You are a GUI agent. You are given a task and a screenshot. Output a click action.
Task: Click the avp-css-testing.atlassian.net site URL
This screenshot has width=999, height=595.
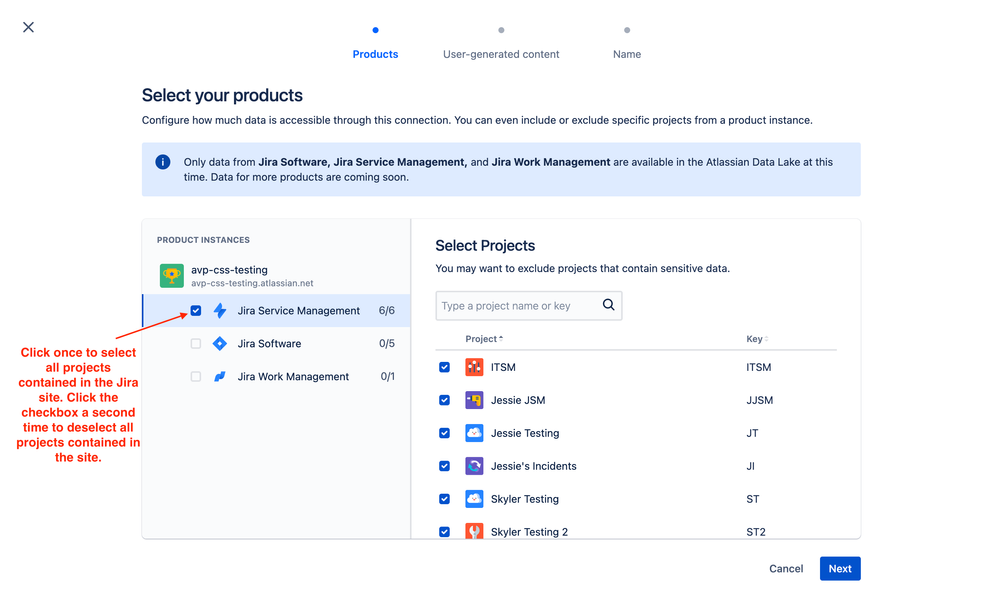pyautogui.click(x=252, y=283)
